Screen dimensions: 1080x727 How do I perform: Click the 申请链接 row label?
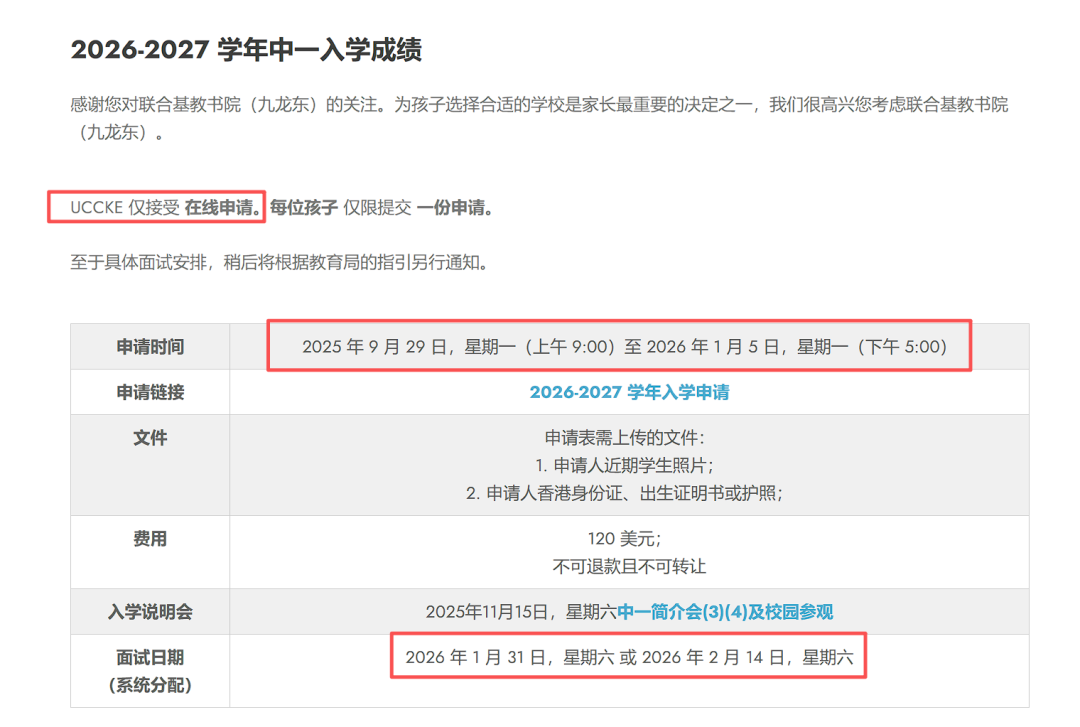pyautogui.click(x=150, y=392)
